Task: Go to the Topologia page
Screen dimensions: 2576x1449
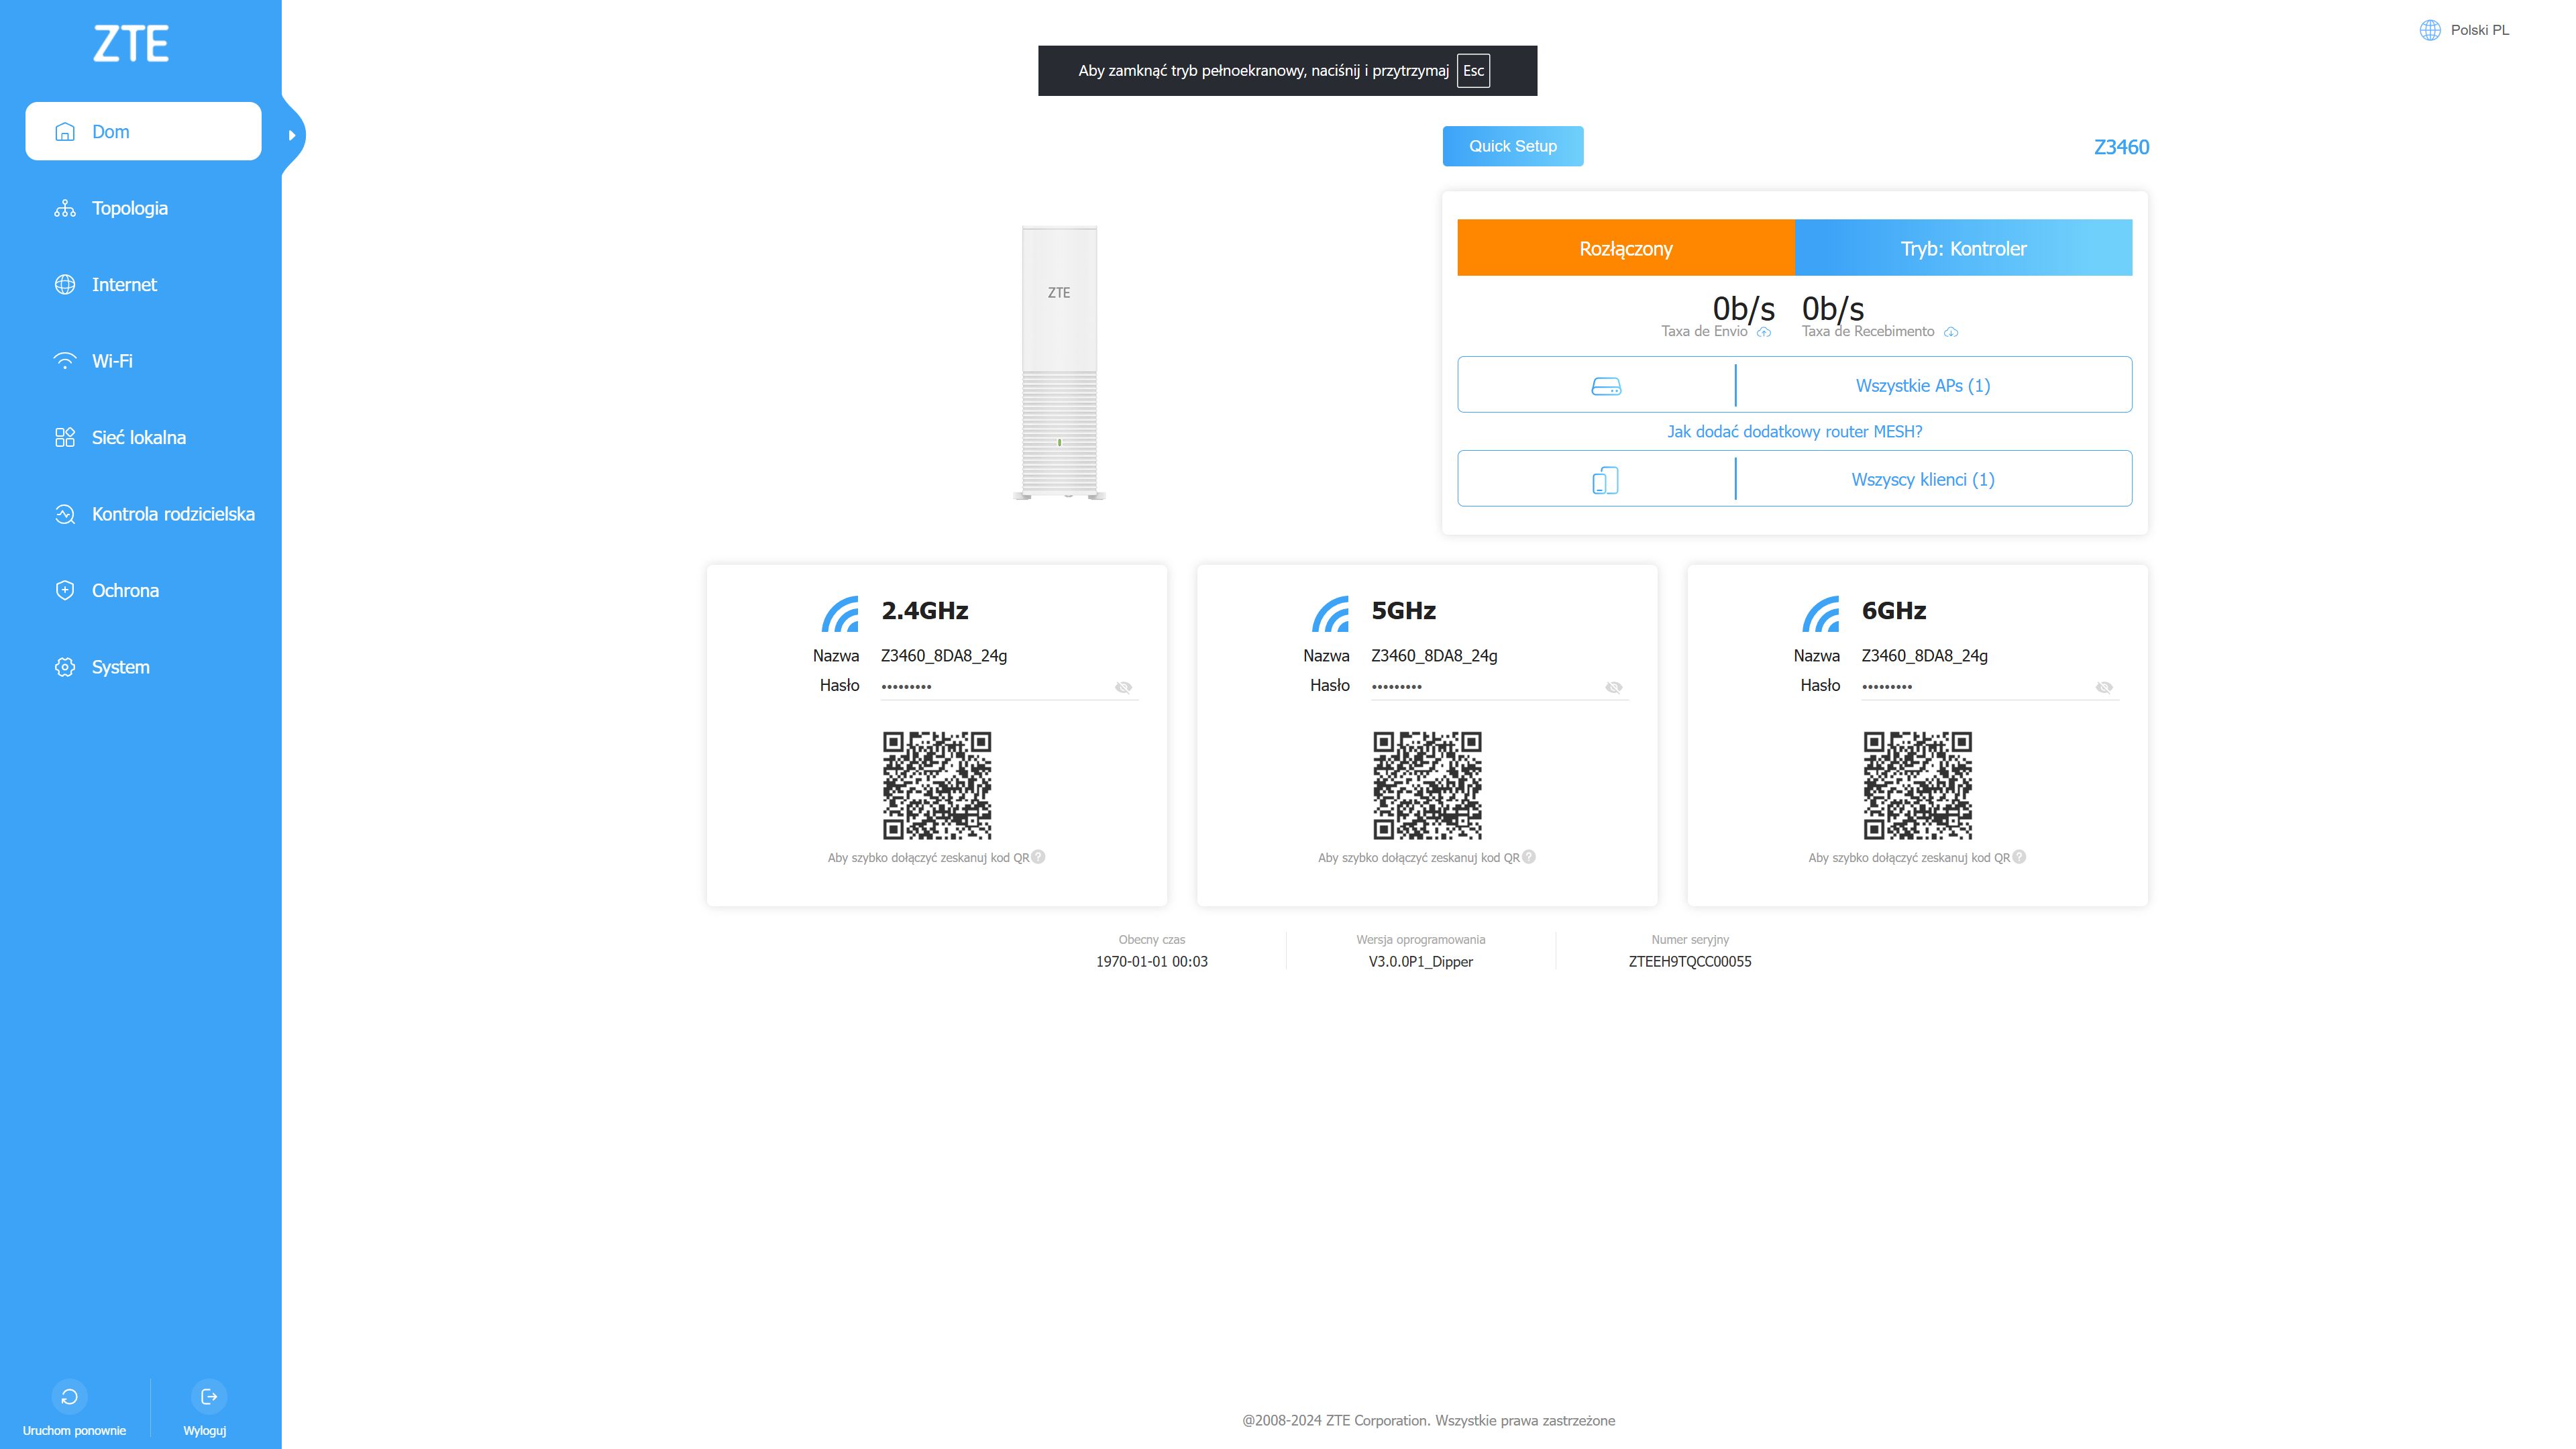Action: [129, 208]
